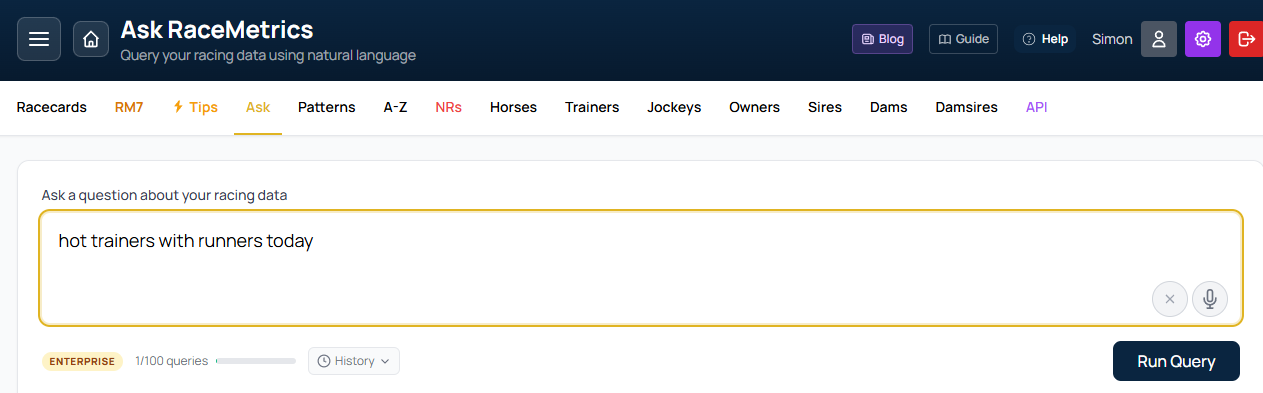Open the user profile icon
Image resolution: width=1263 pixels, height=393 pixels.
coord(1159,39)
